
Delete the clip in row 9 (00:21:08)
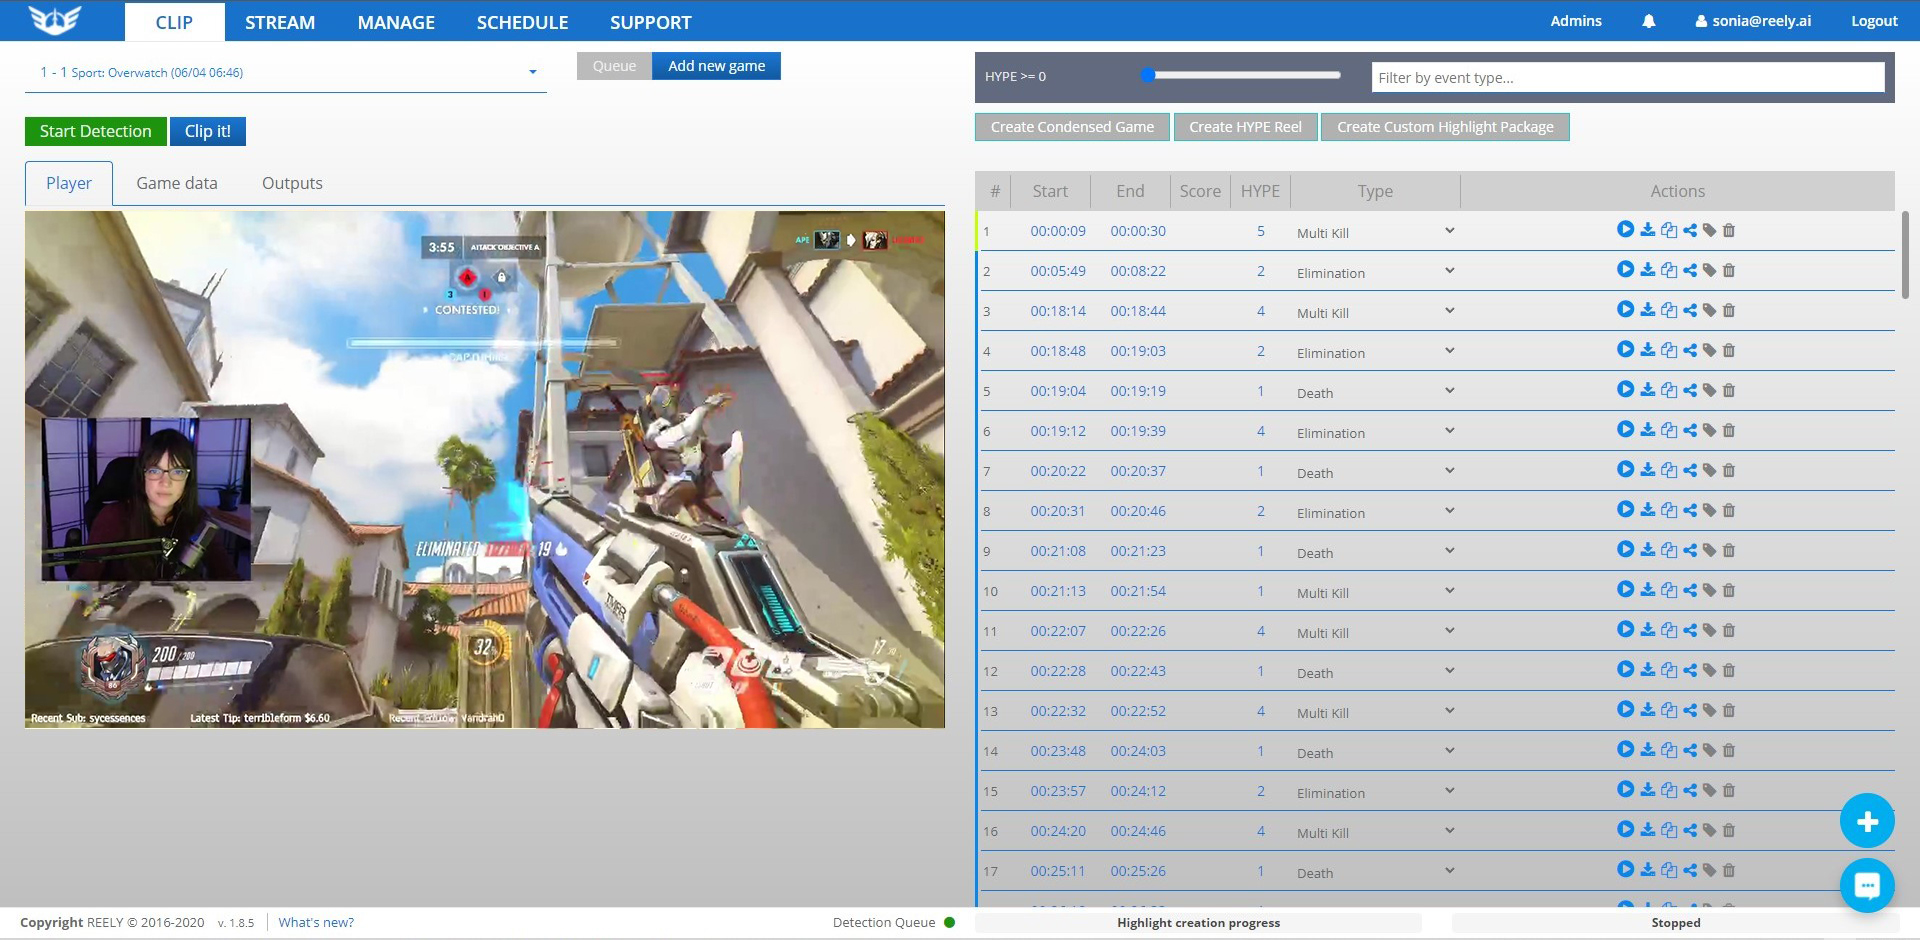click(1728, 550)
